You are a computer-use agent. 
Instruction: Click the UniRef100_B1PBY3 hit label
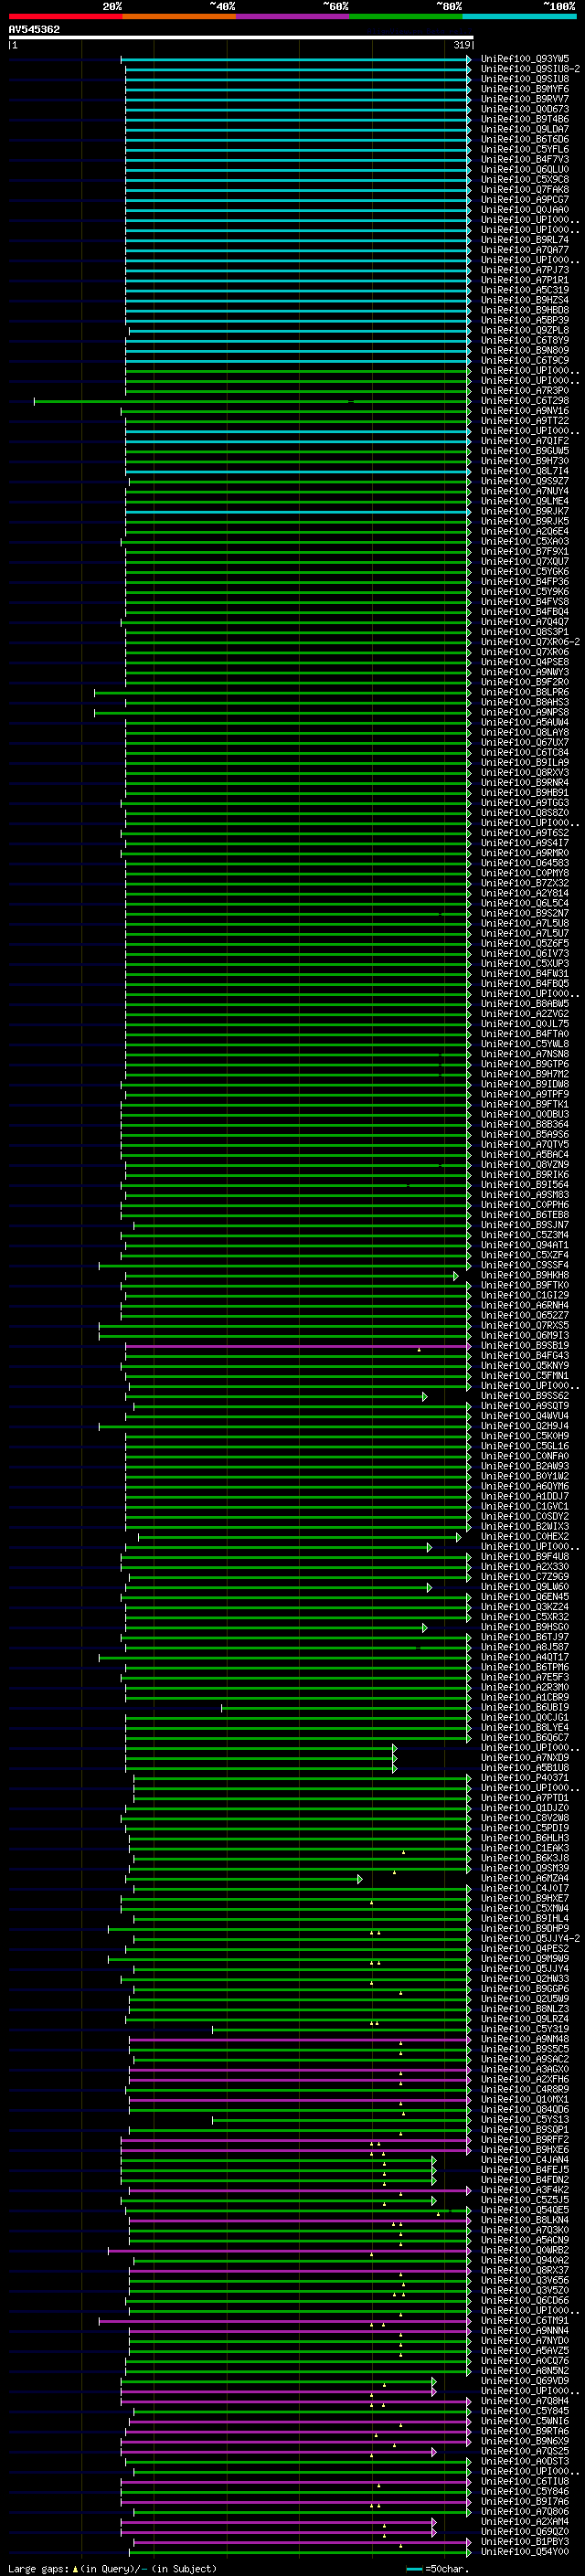(x=525, y=2541)
